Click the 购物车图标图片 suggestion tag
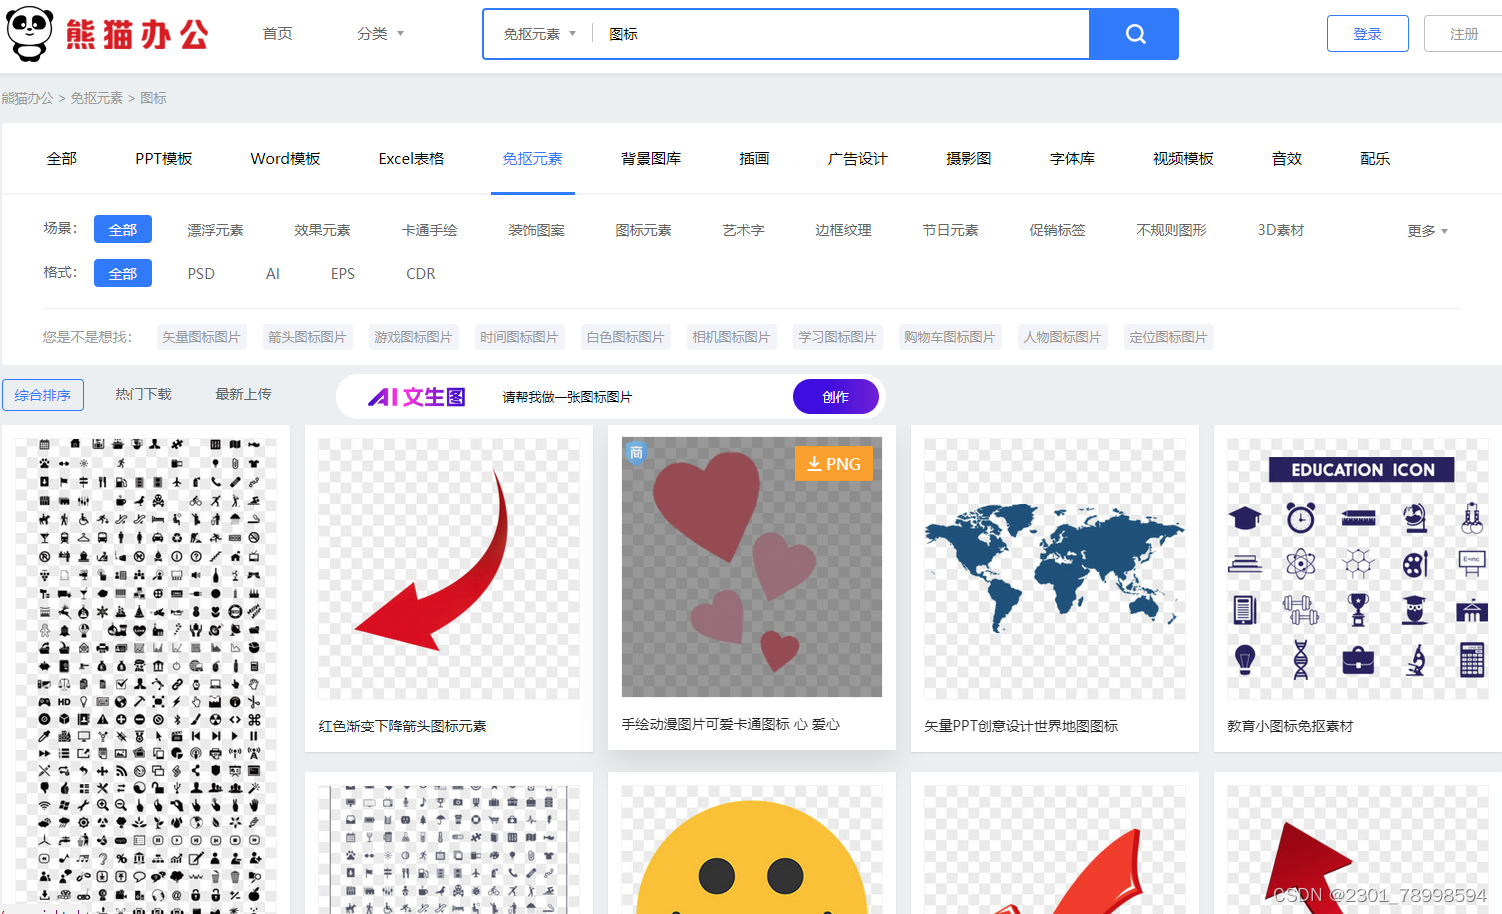Viewport: 1502px width, 914px height. coord(949,337)
